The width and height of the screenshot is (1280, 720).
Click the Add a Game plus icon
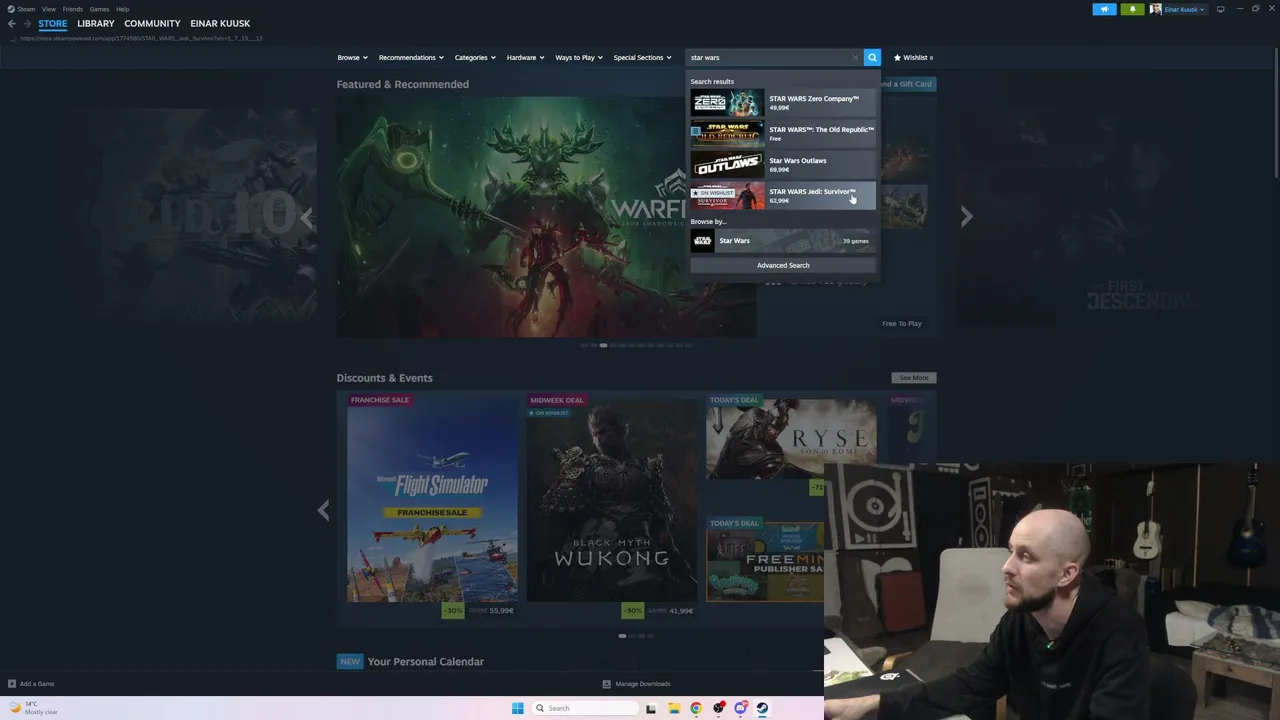coord(12,684)
